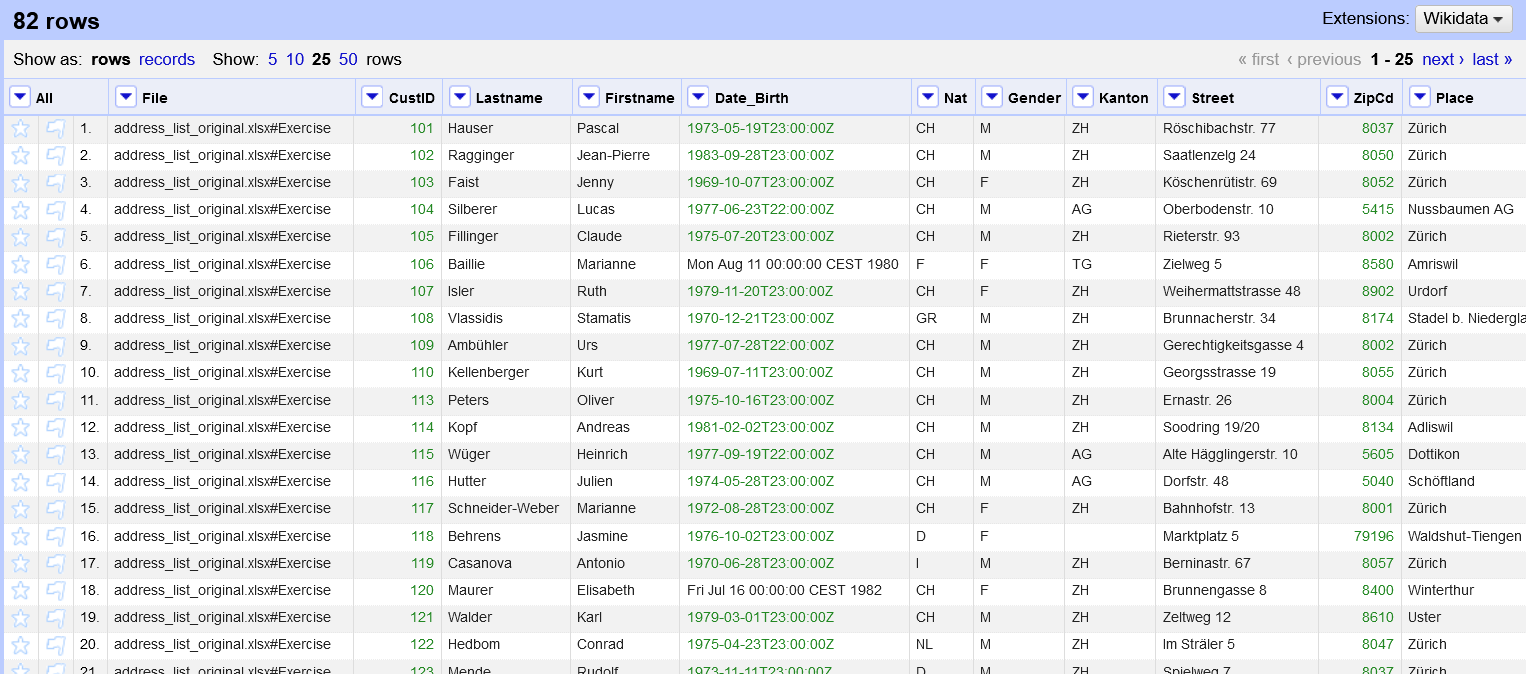Star the row for Conrad Hedbom
Viewport: 1526px width, 674px height.
pyautogui.click(x=19, y=644)
